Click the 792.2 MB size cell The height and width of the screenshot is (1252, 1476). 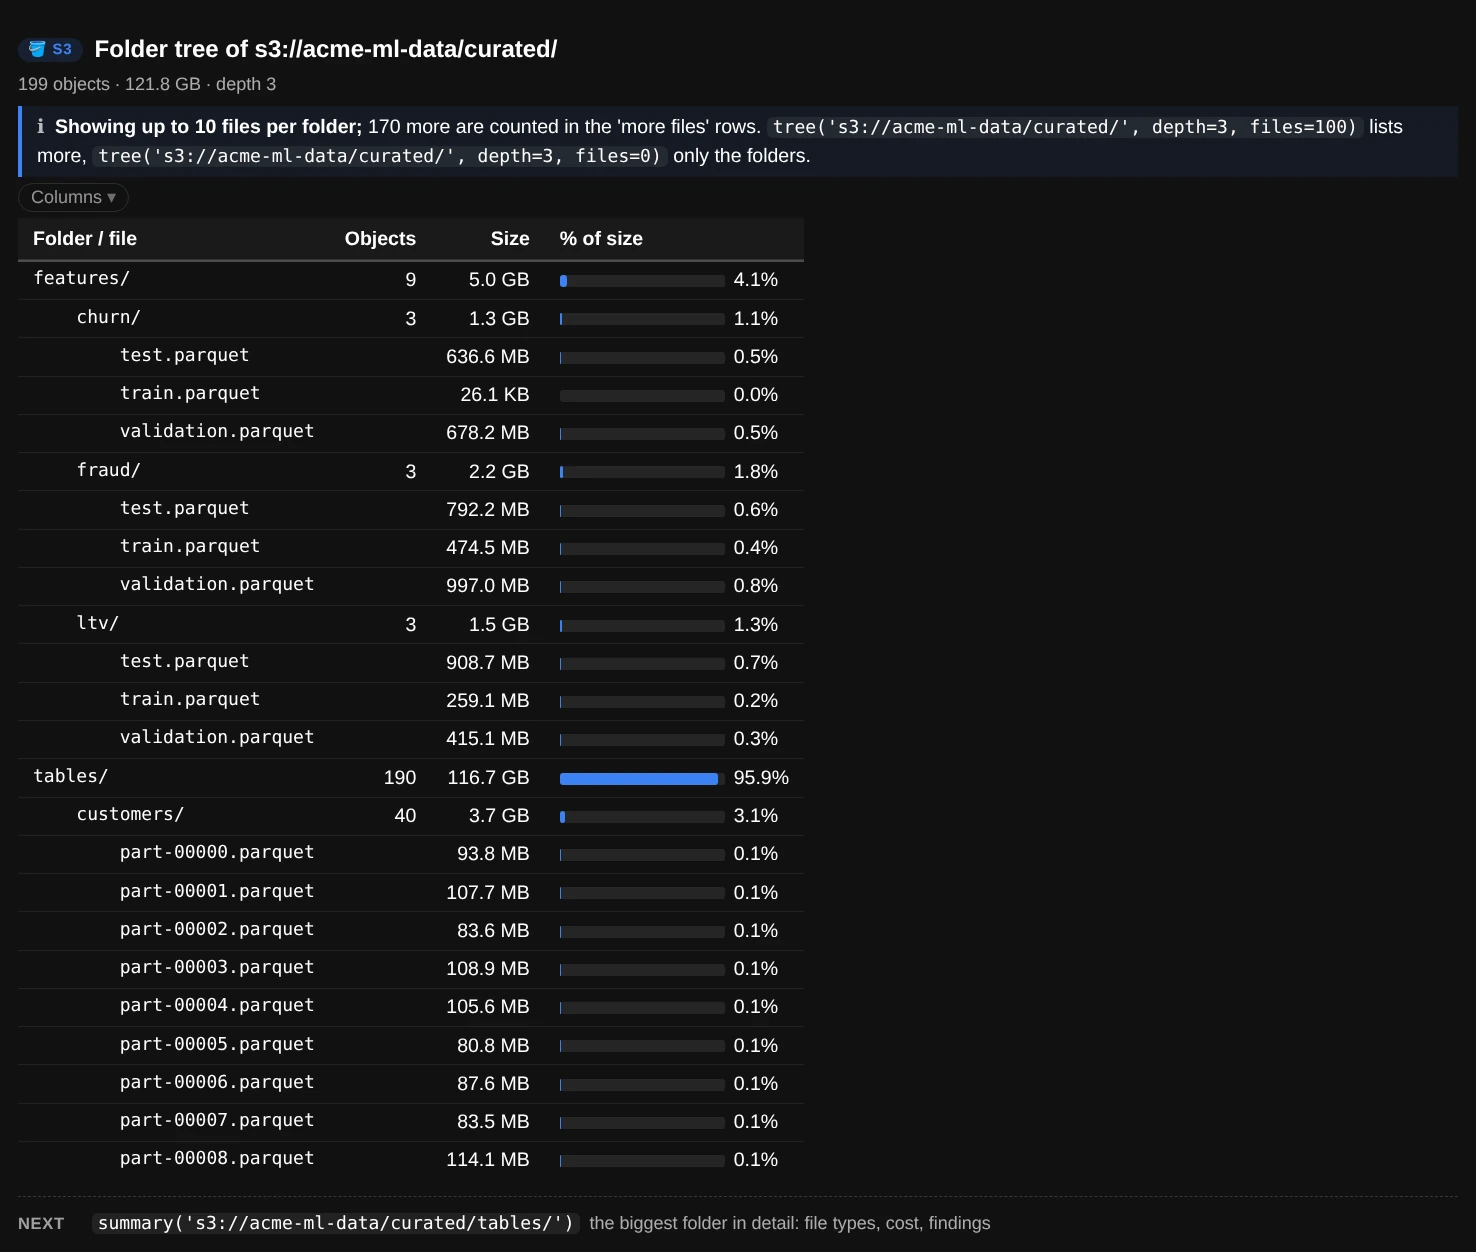(488, 510)
